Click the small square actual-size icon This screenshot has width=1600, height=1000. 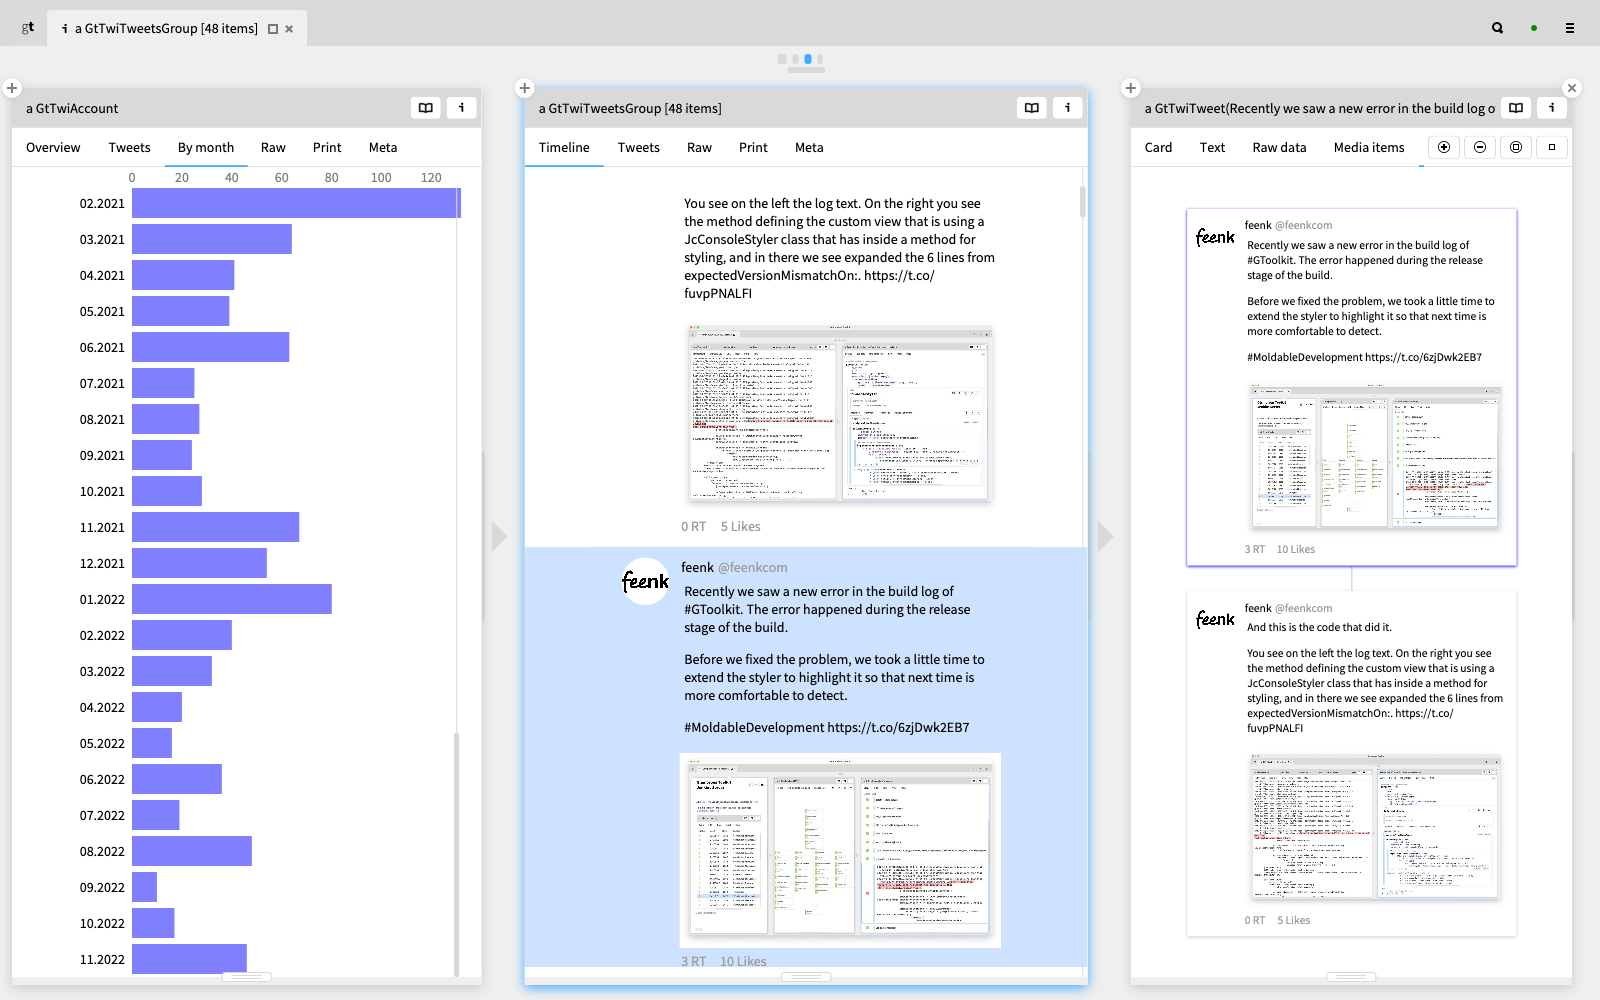1552,147
